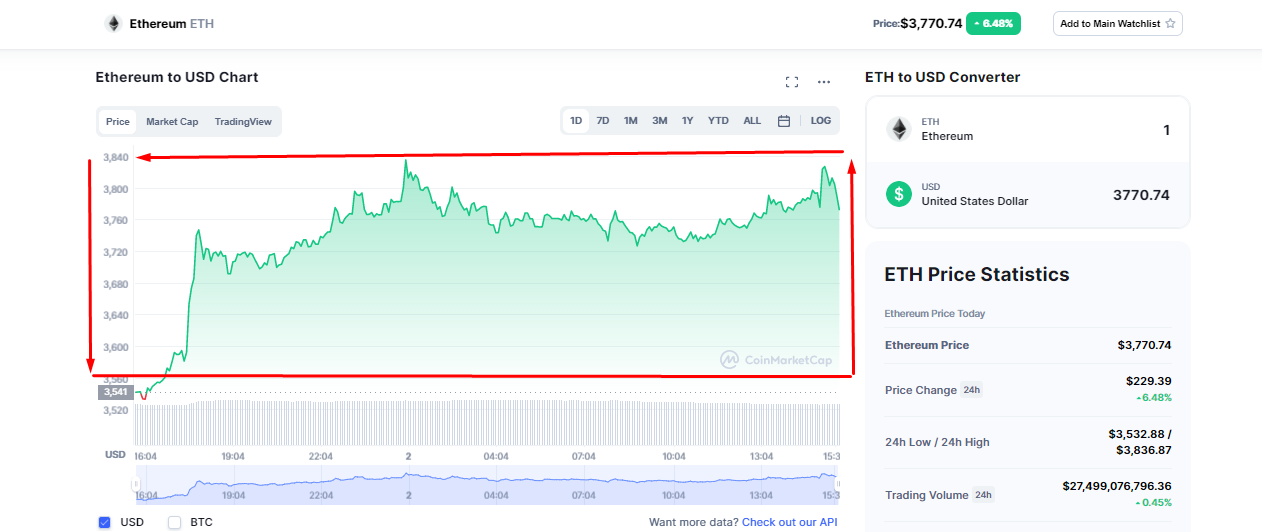Image resolution: width=1262 pixels, height=532 pixels.
Task: Switch to the TradingView tab
Action: pos(243,122)
